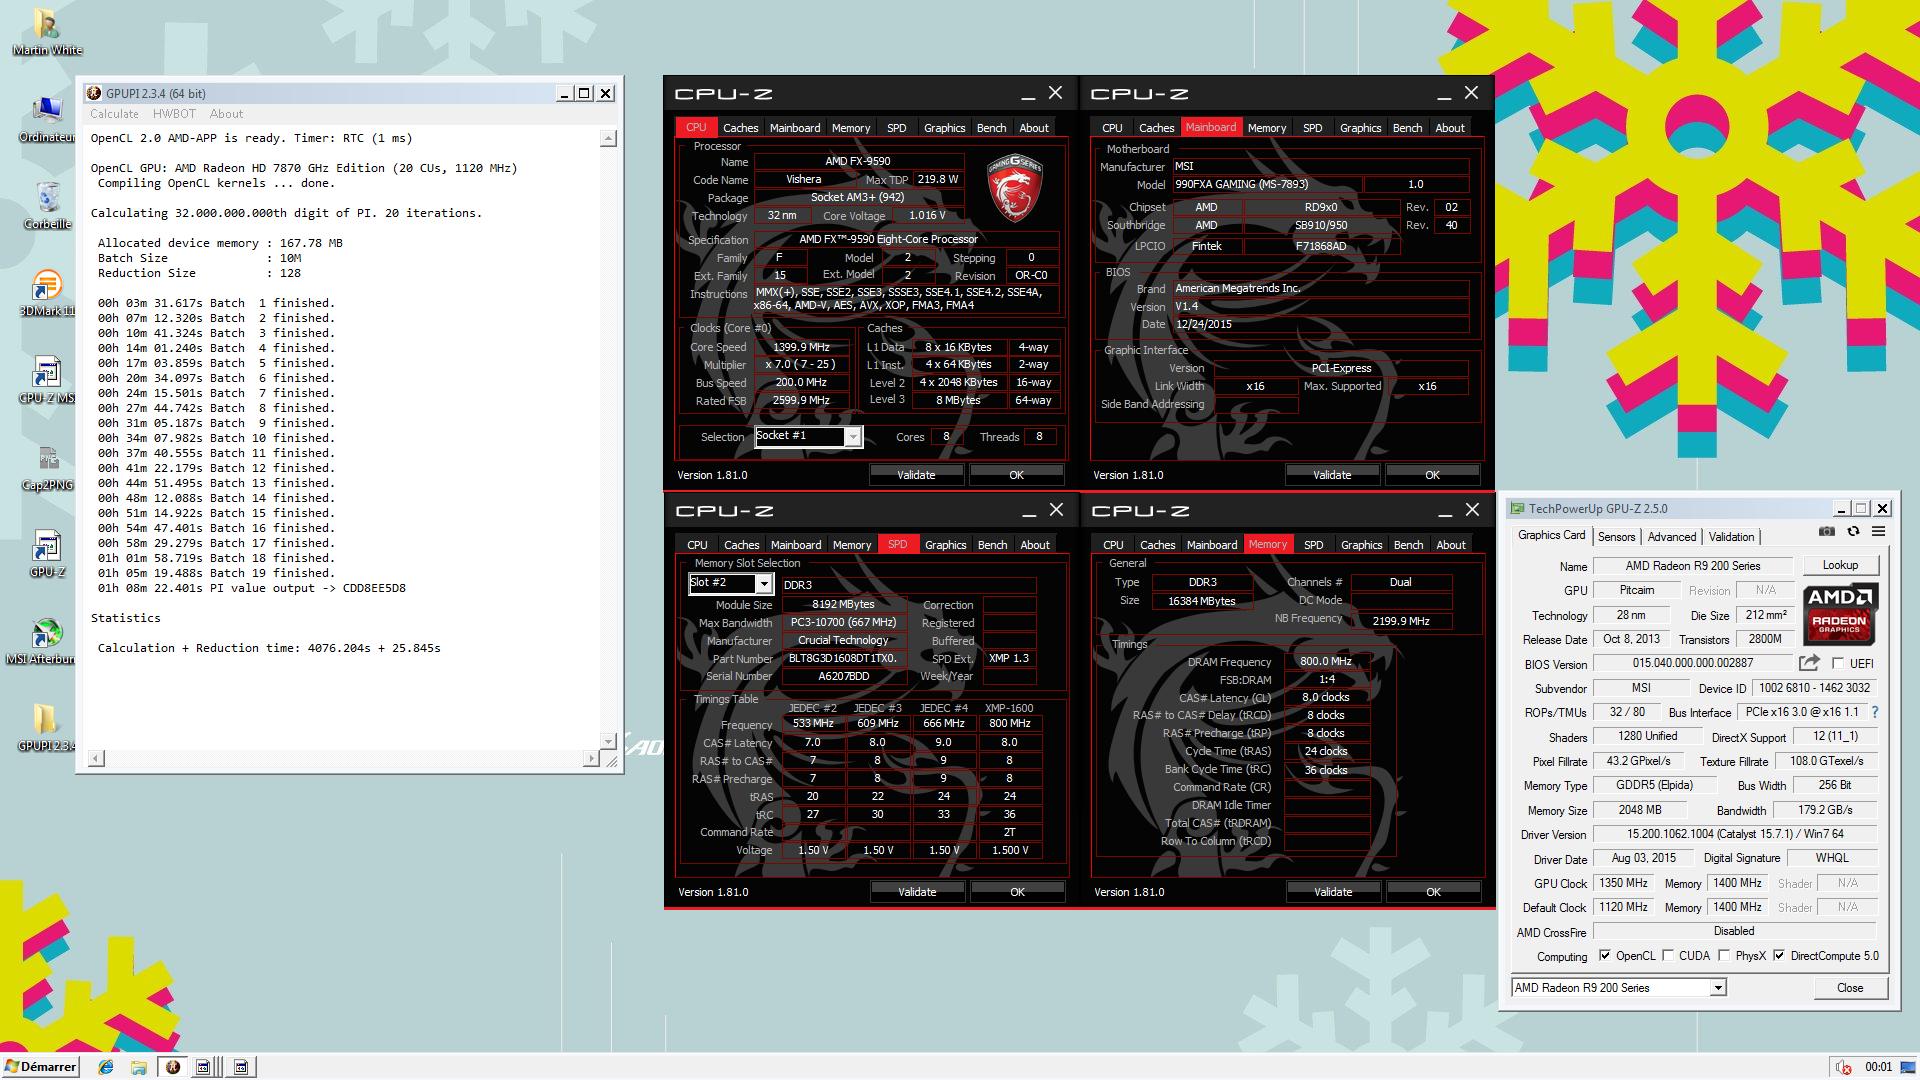Click the AMD Radeon Graphics logo in GPU-Z
The width and height of the screenshot is (1920, 1080).
tap(1840, 615)
